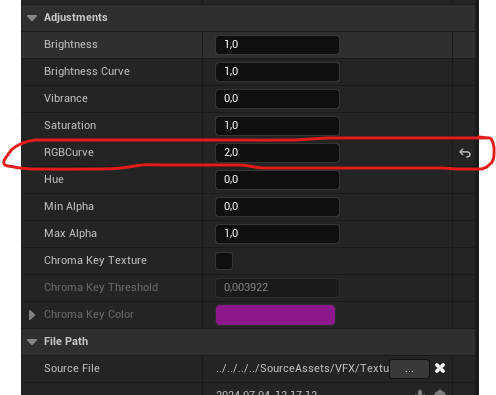Select the Chroma Key Threshold label
Image resolution: width=496 pixels, height=395 pixels.
(101, 287)
